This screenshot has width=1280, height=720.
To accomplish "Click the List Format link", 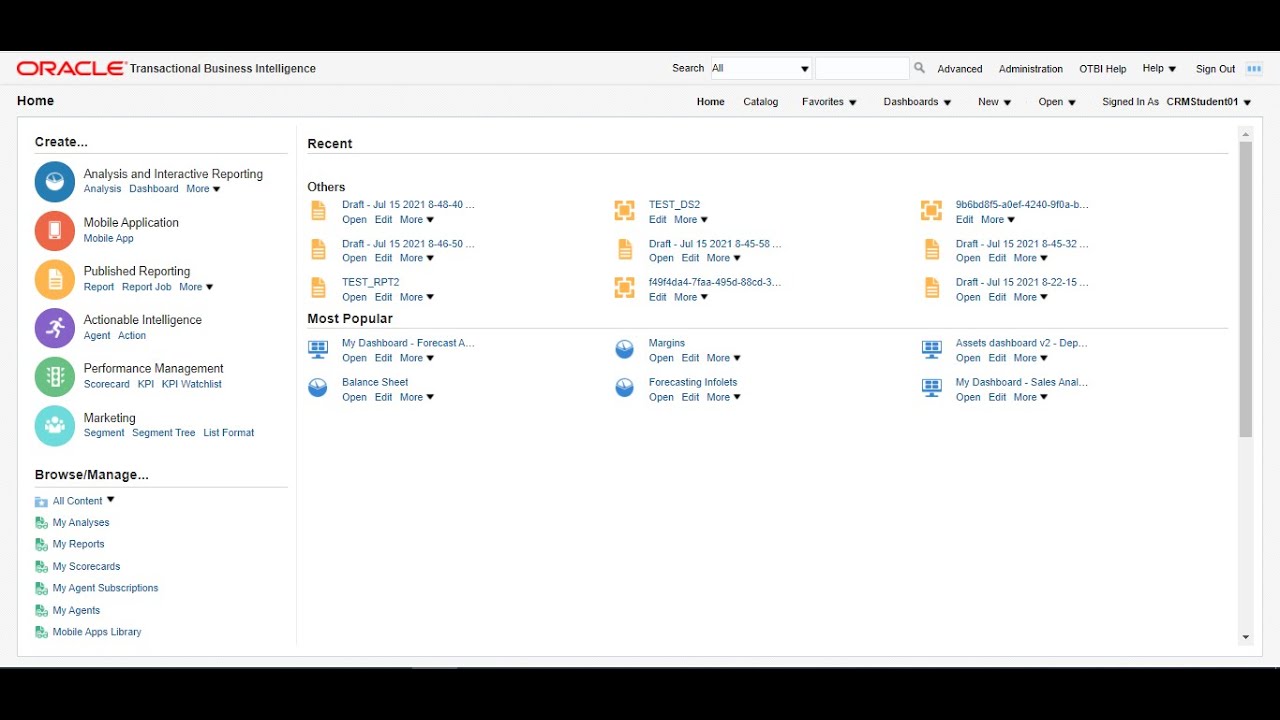I will pyautogui.click(x=229, y=433).
